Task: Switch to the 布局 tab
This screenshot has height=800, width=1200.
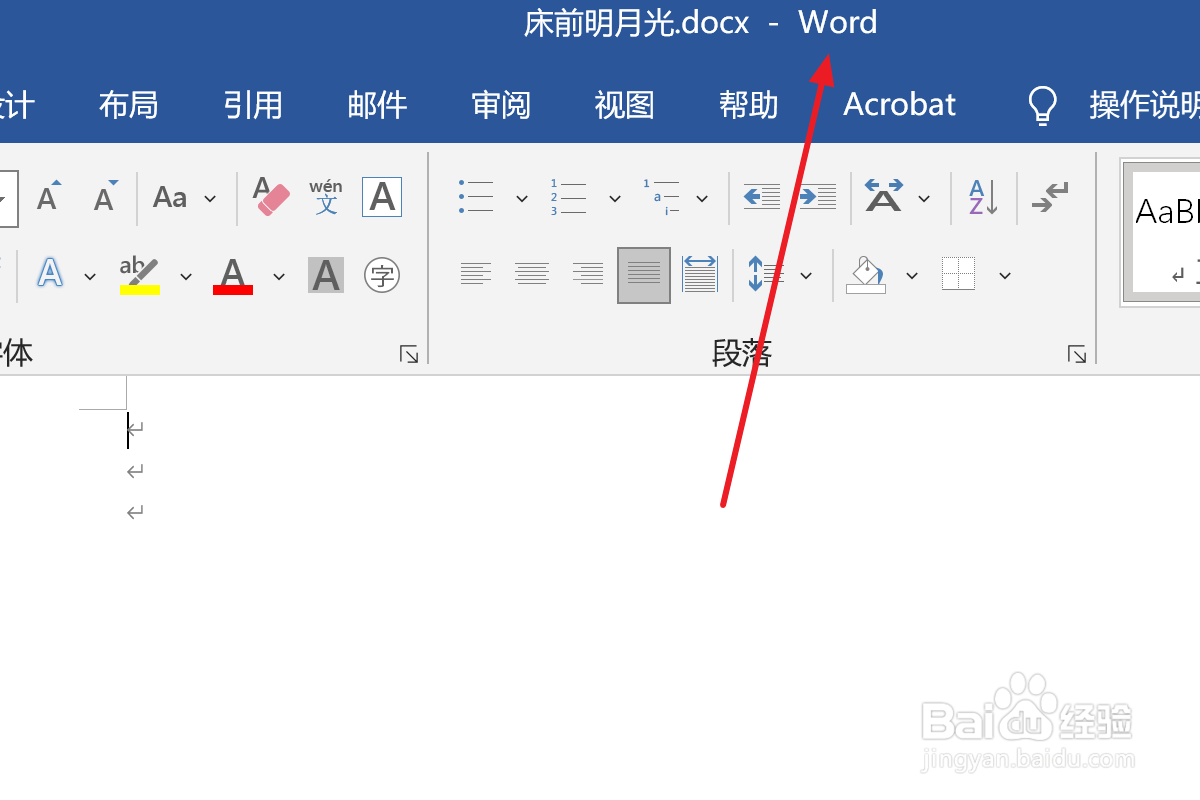Action: [x=129, y=105]
